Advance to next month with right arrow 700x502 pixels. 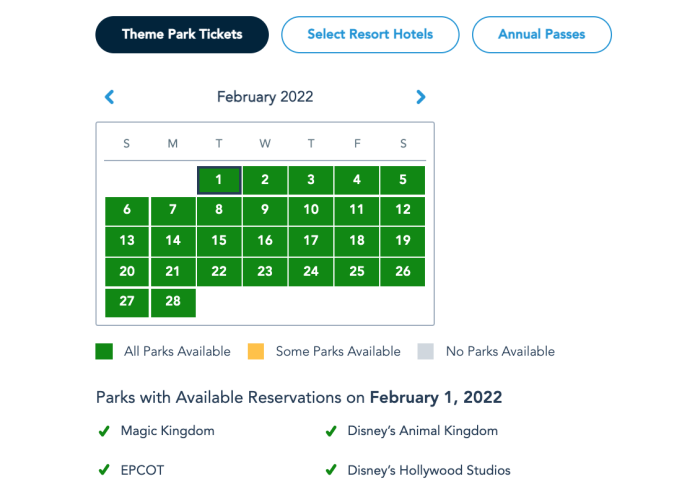[421, 97]
